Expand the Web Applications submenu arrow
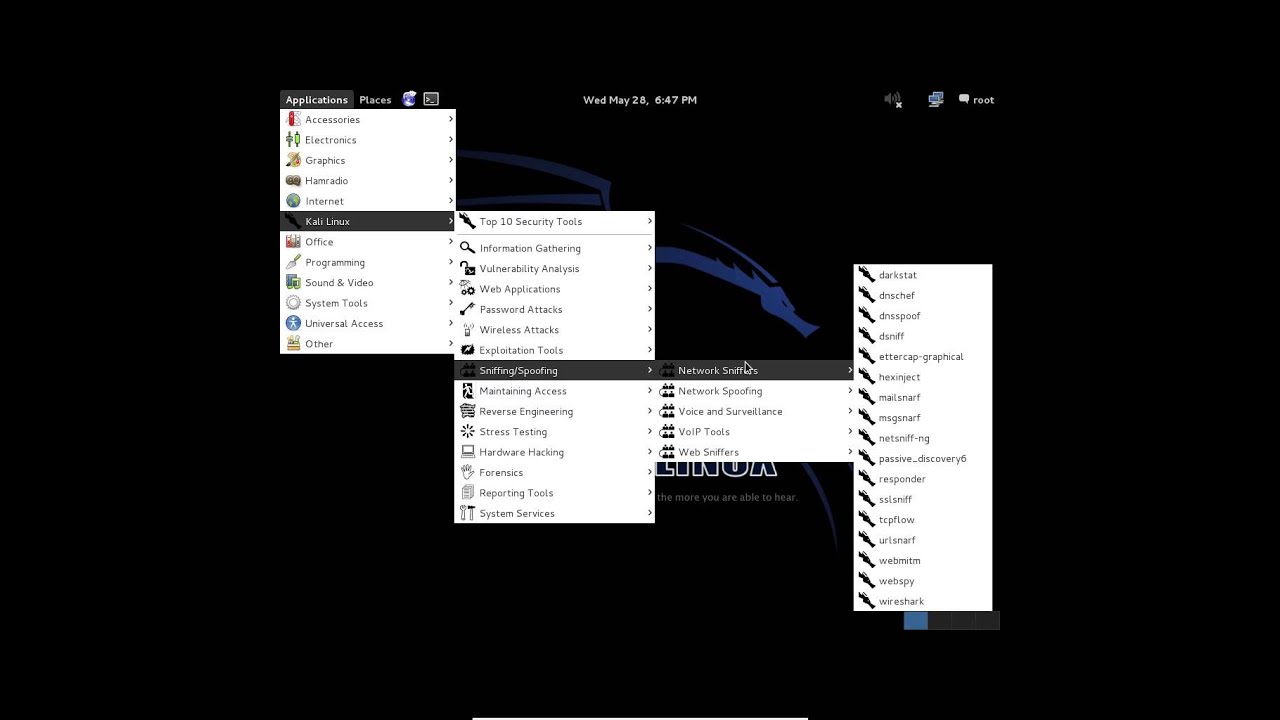Viewport: 1280px width, 720px height. coord(650,289)
